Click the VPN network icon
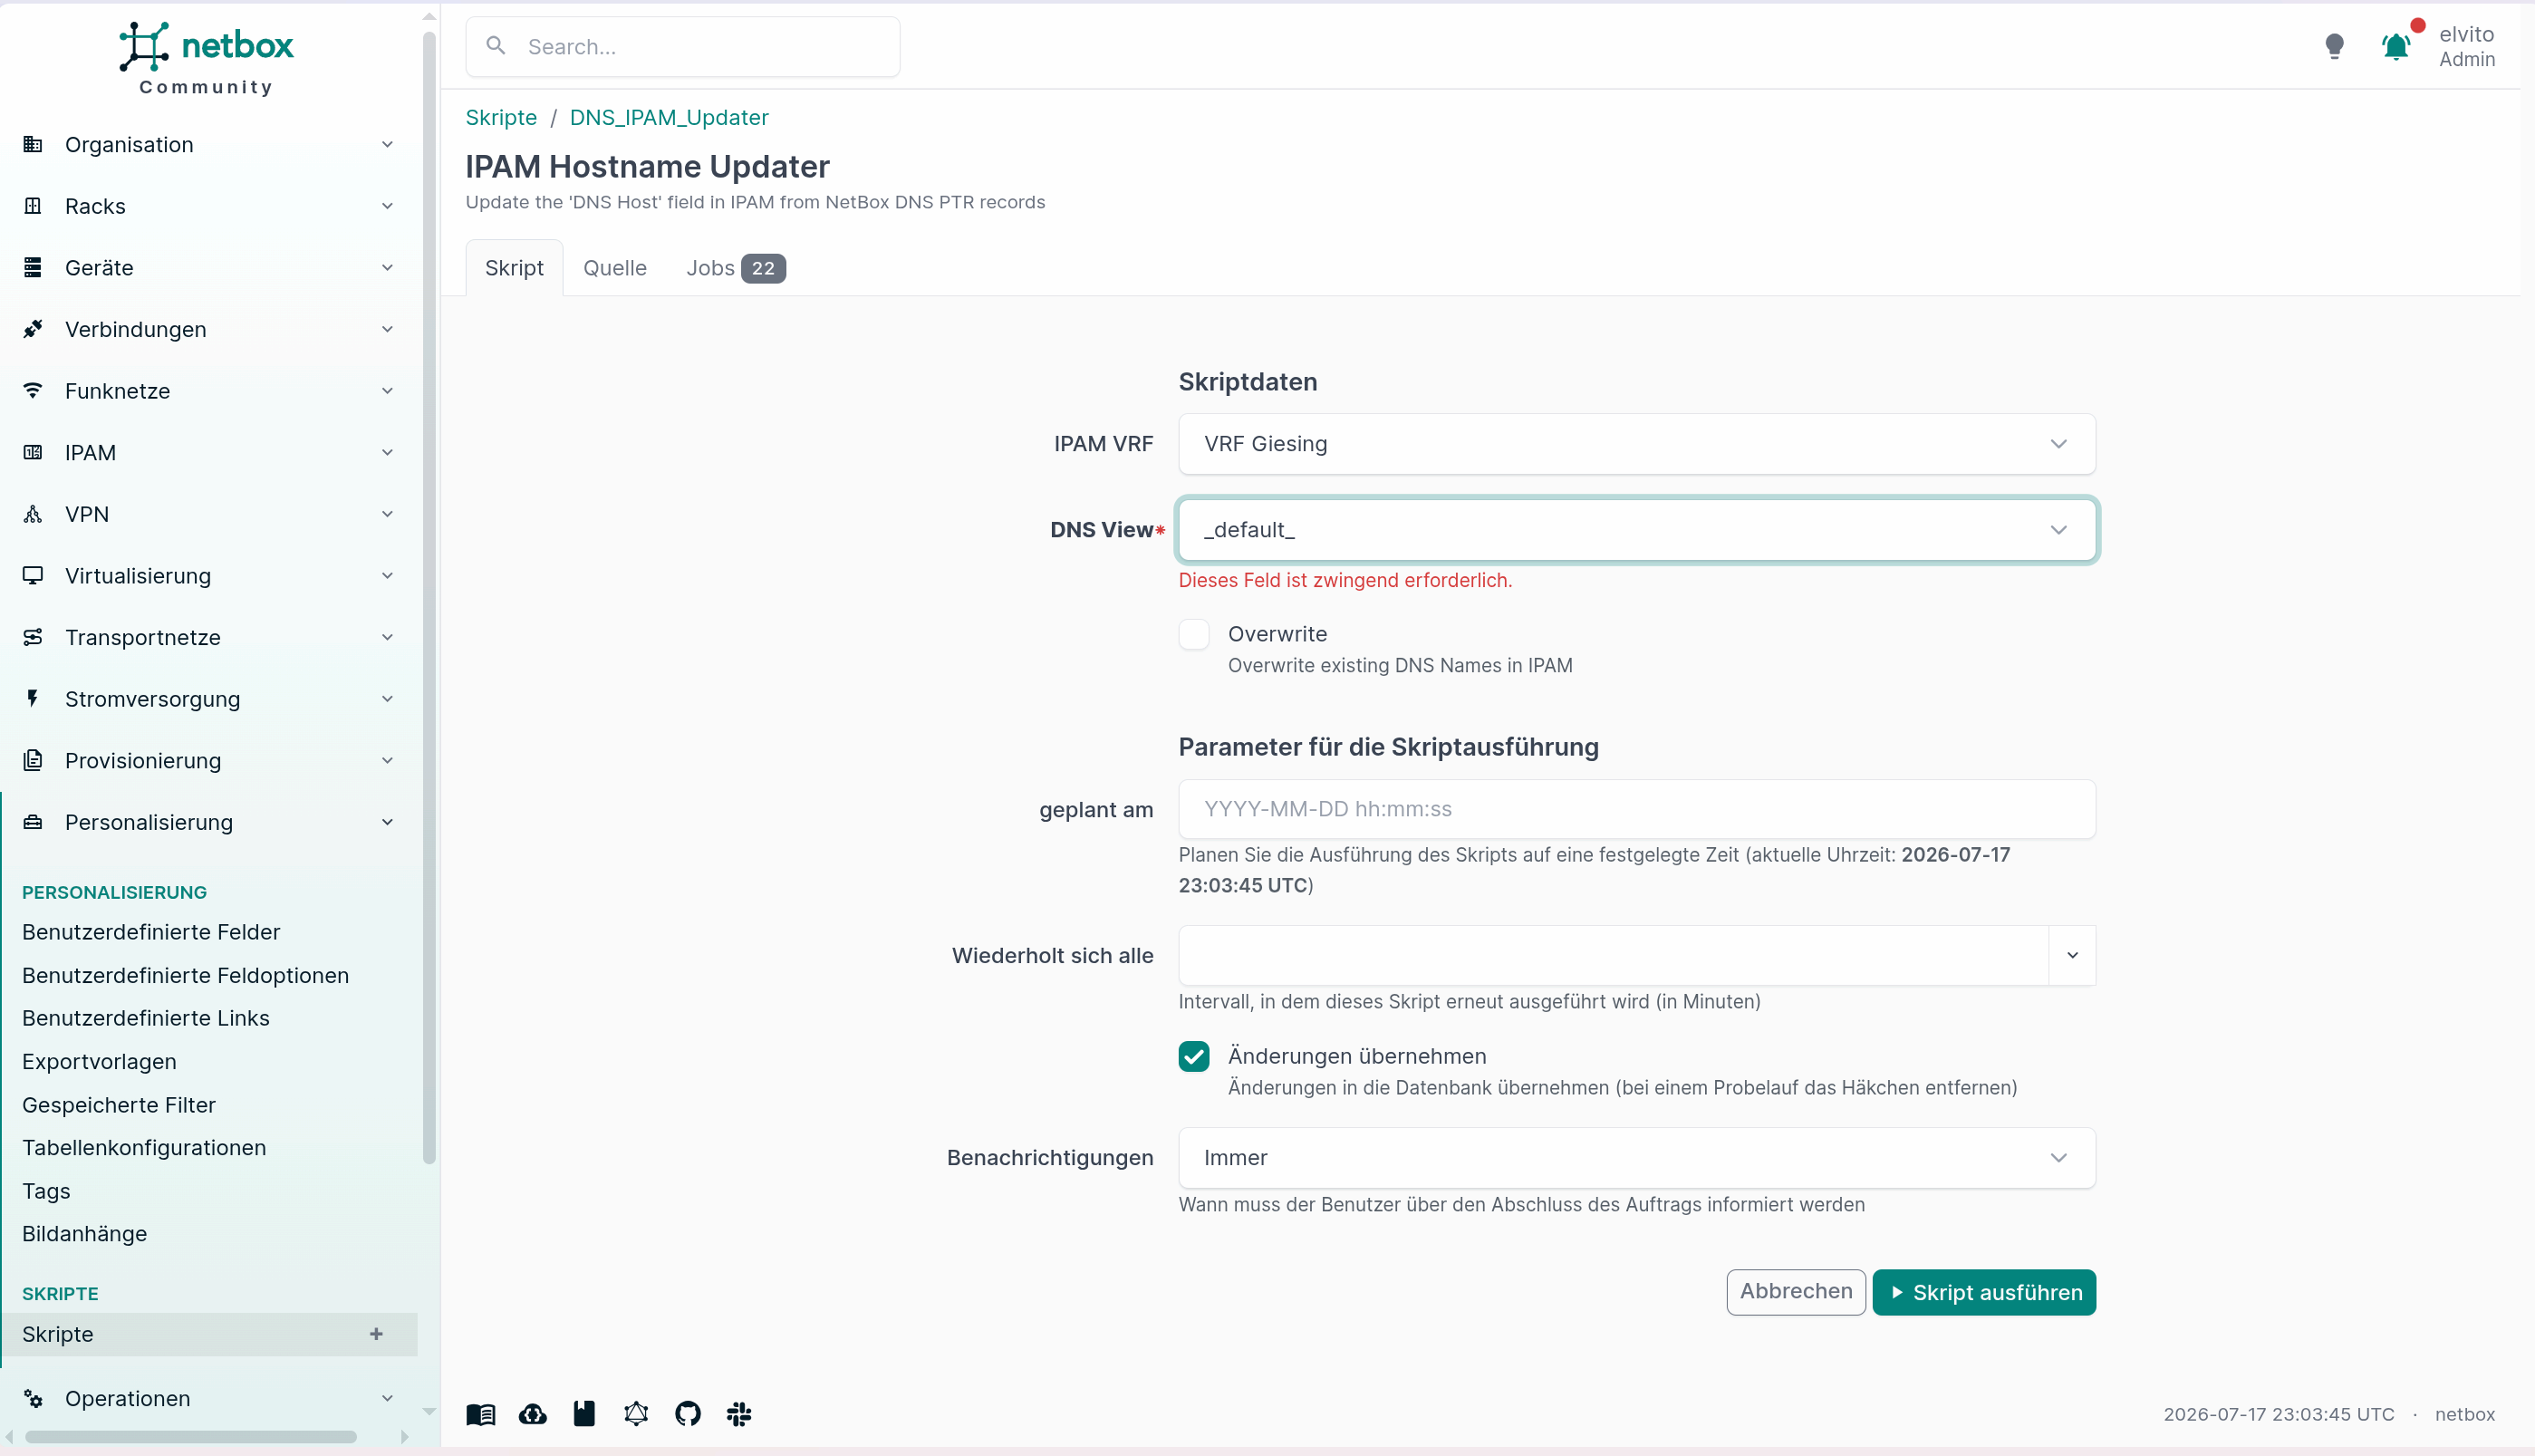Viewport: 2535px width, 1456px height. point(33,514)
